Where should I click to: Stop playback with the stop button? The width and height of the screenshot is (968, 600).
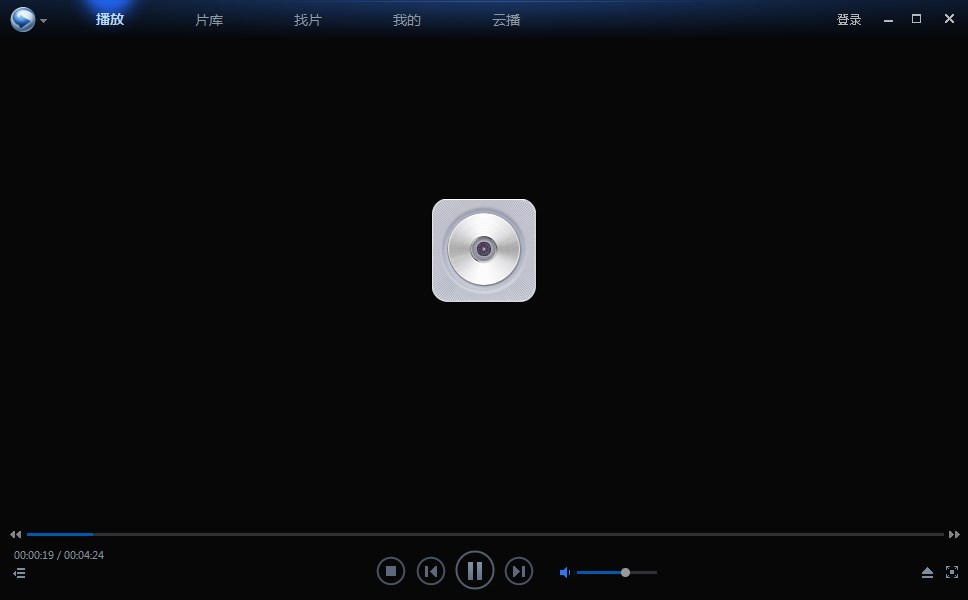click(391, 572)
